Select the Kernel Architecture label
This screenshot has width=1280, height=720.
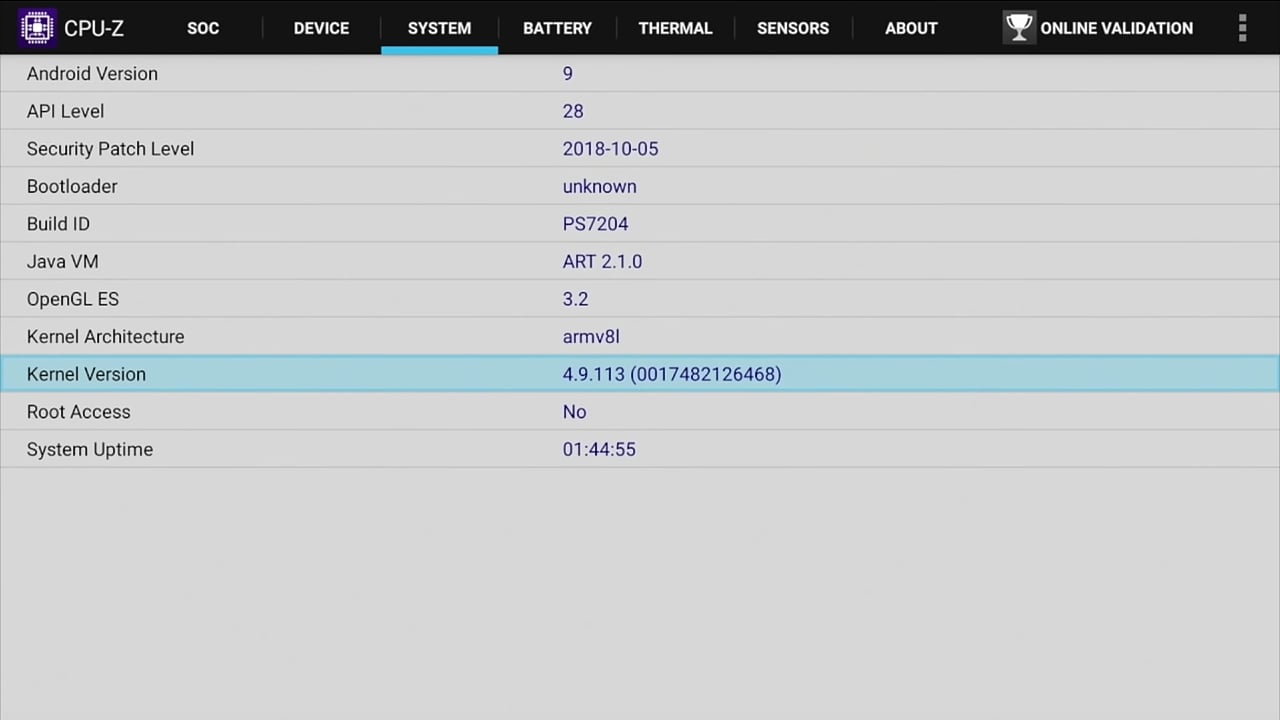click(x=105, y=337)
